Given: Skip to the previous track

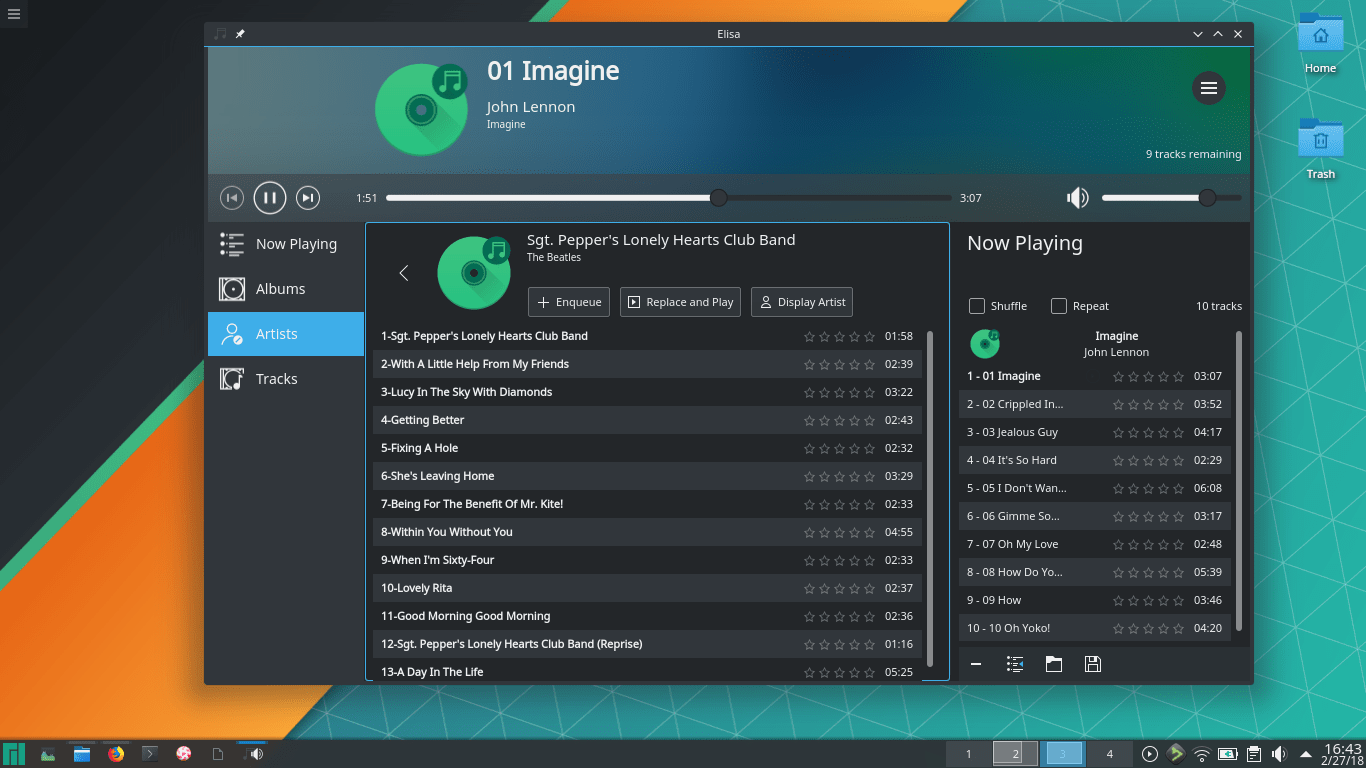Looking at the screenshot, I should tap(231, 198).
